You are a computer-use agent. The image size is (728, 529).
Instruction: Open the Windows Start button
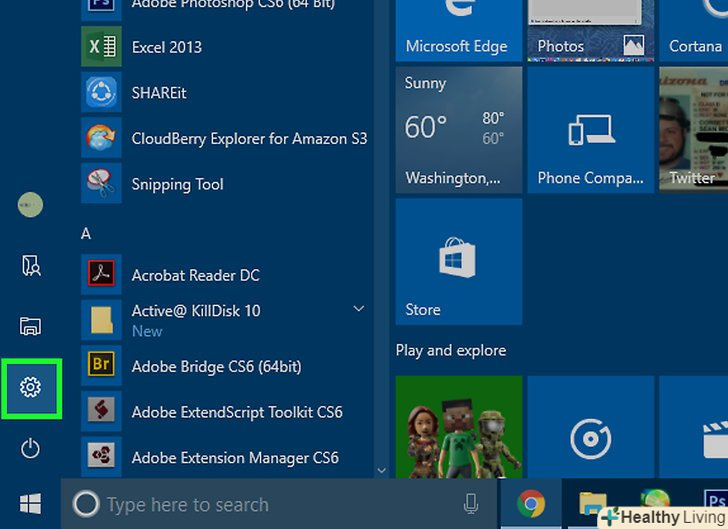pos(31,503)
